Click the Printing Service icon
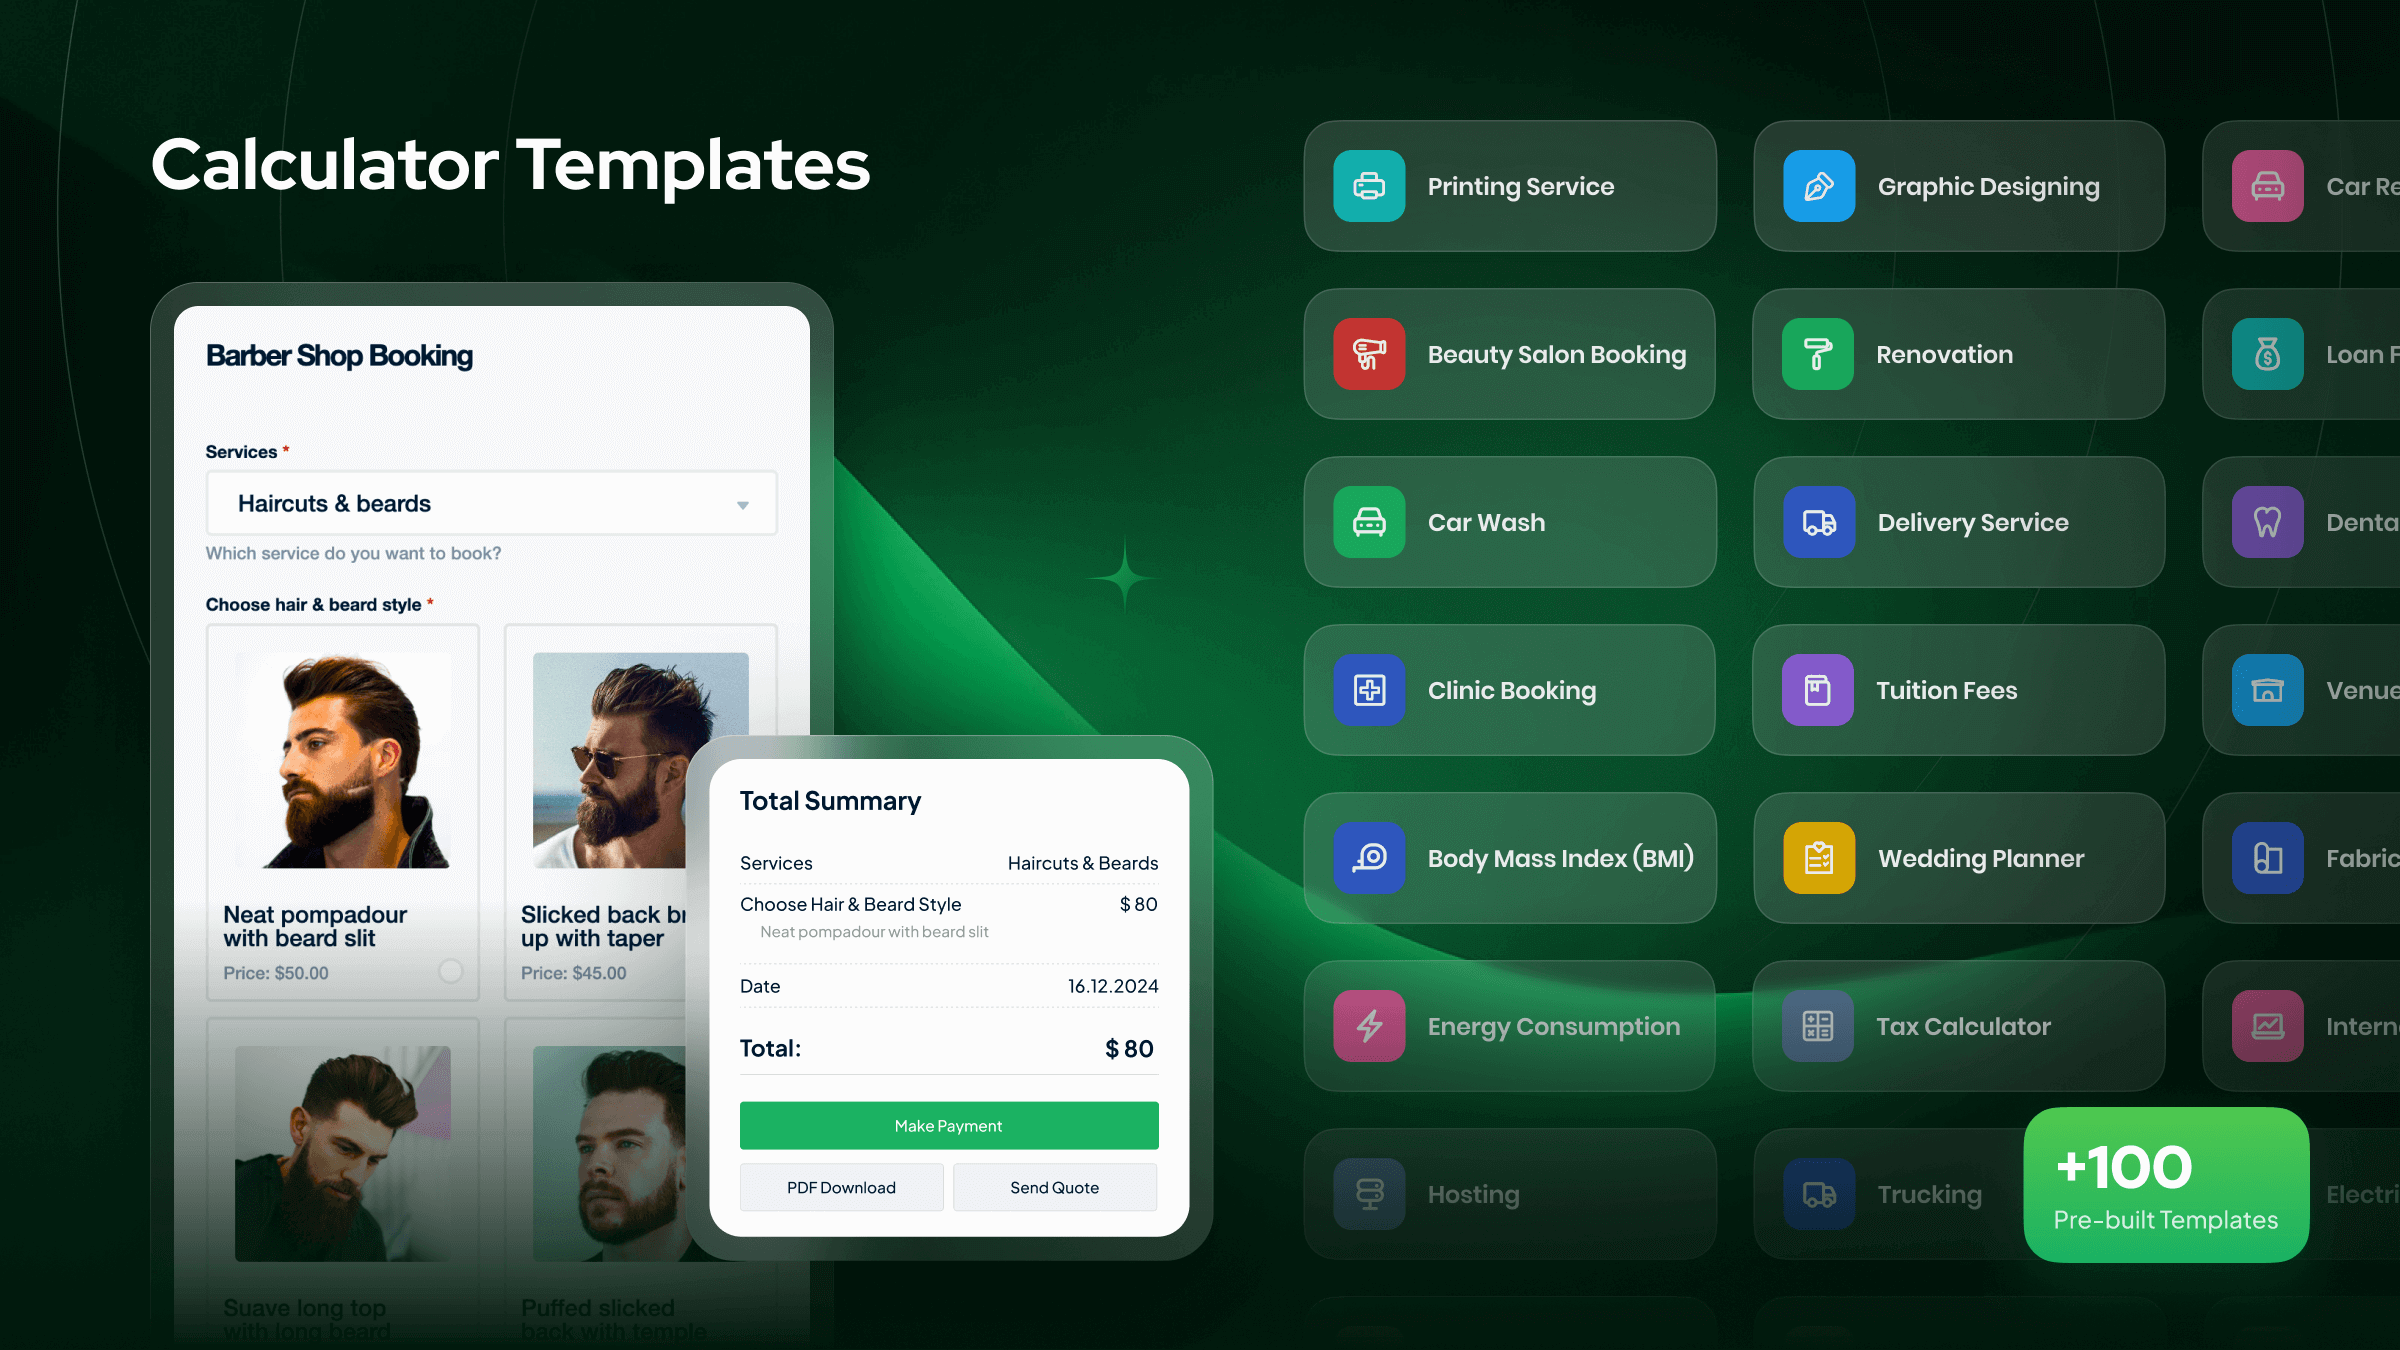The height and width of the screenshot is (1350, 2400). pyautogui.click(x=1370, y=186)
